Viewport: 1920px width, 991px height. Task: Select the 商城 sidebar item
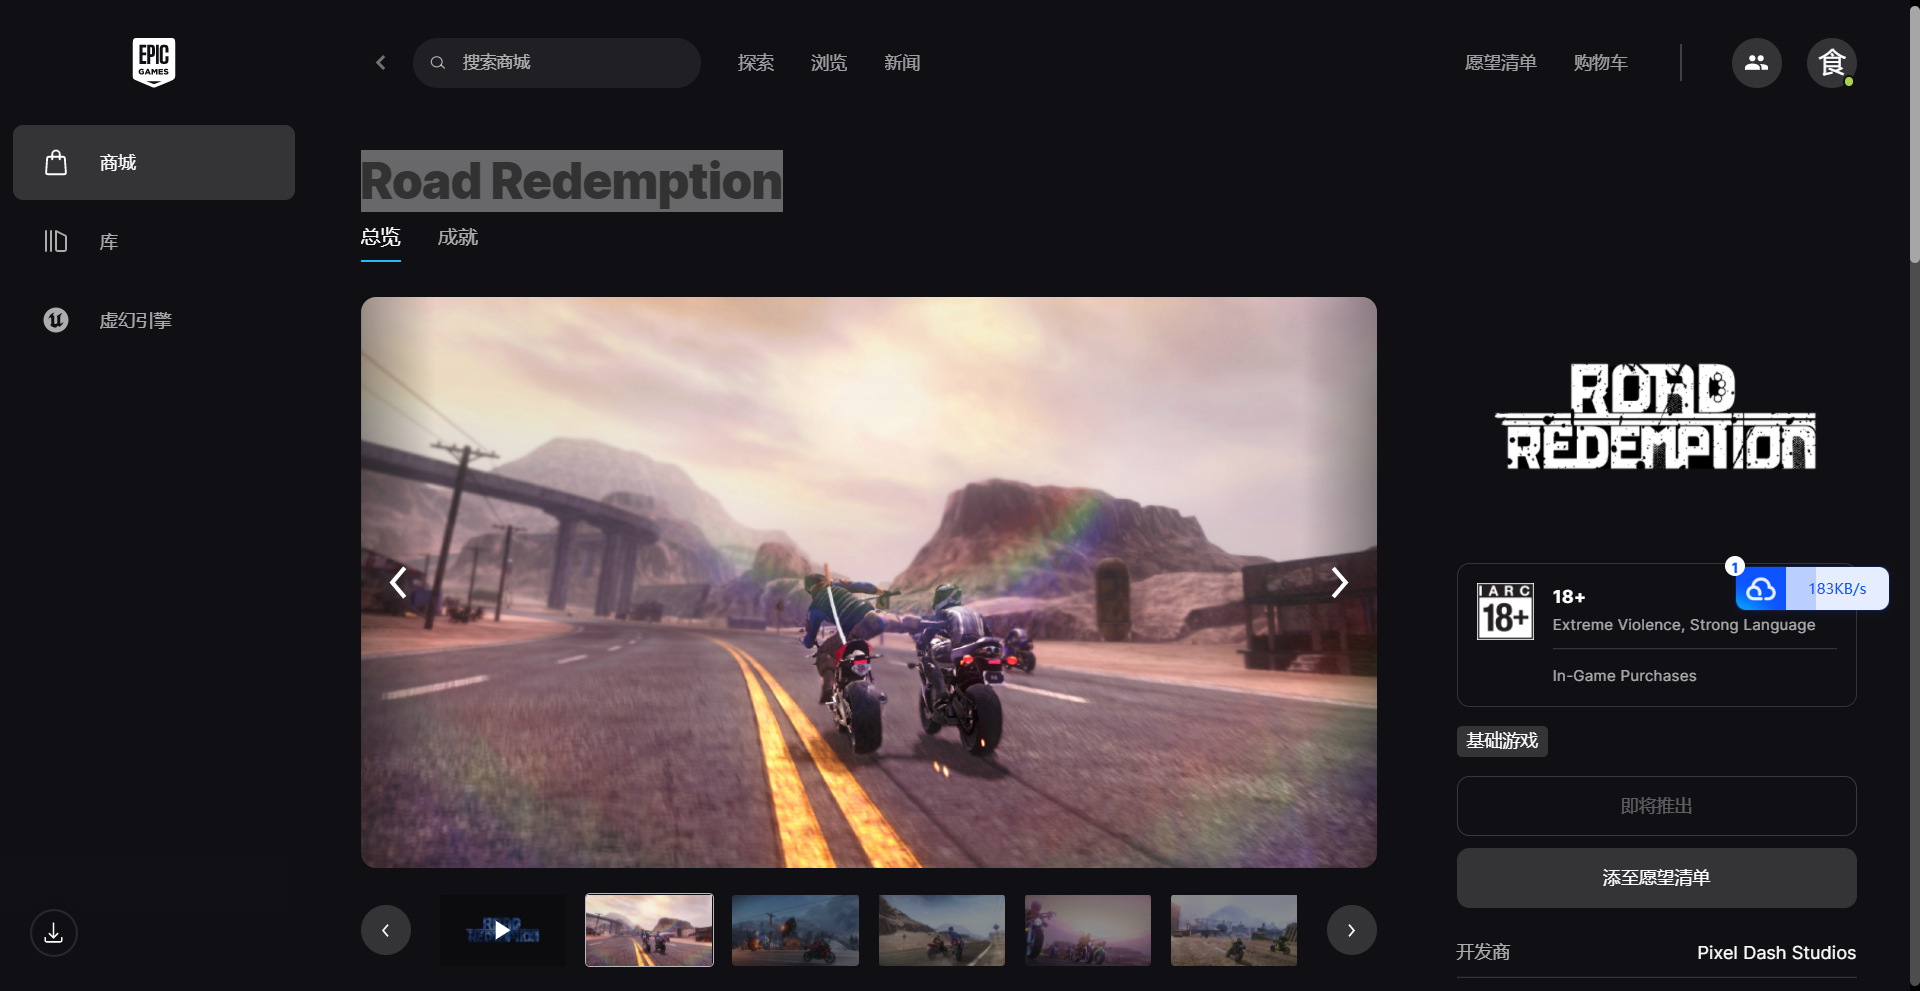click(x=154, y=162)
